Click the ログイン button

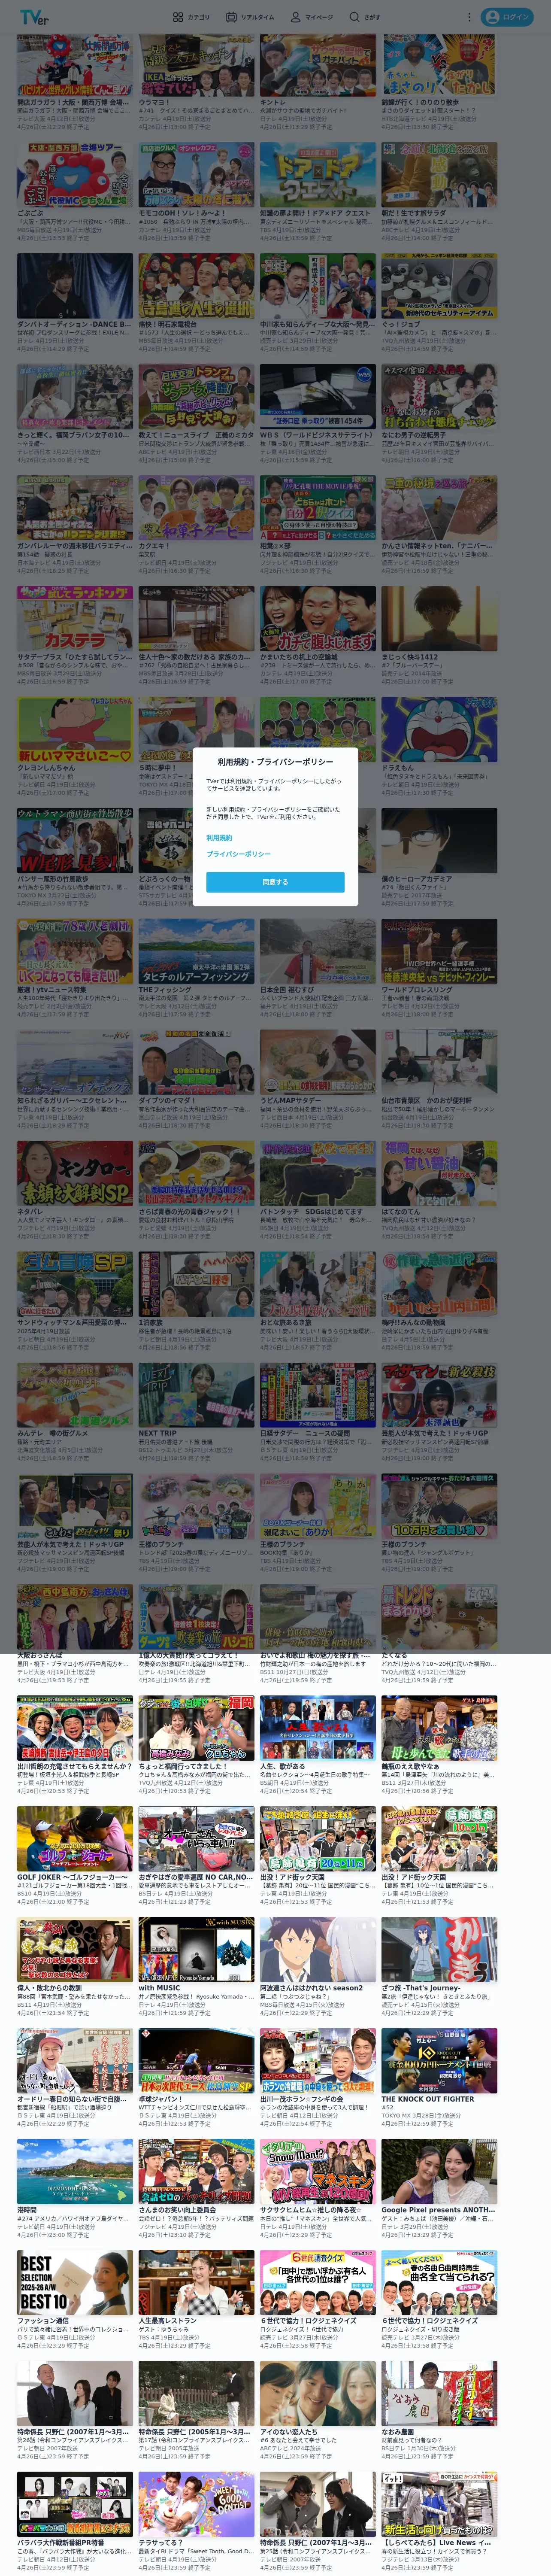click(x=506, y=17)
